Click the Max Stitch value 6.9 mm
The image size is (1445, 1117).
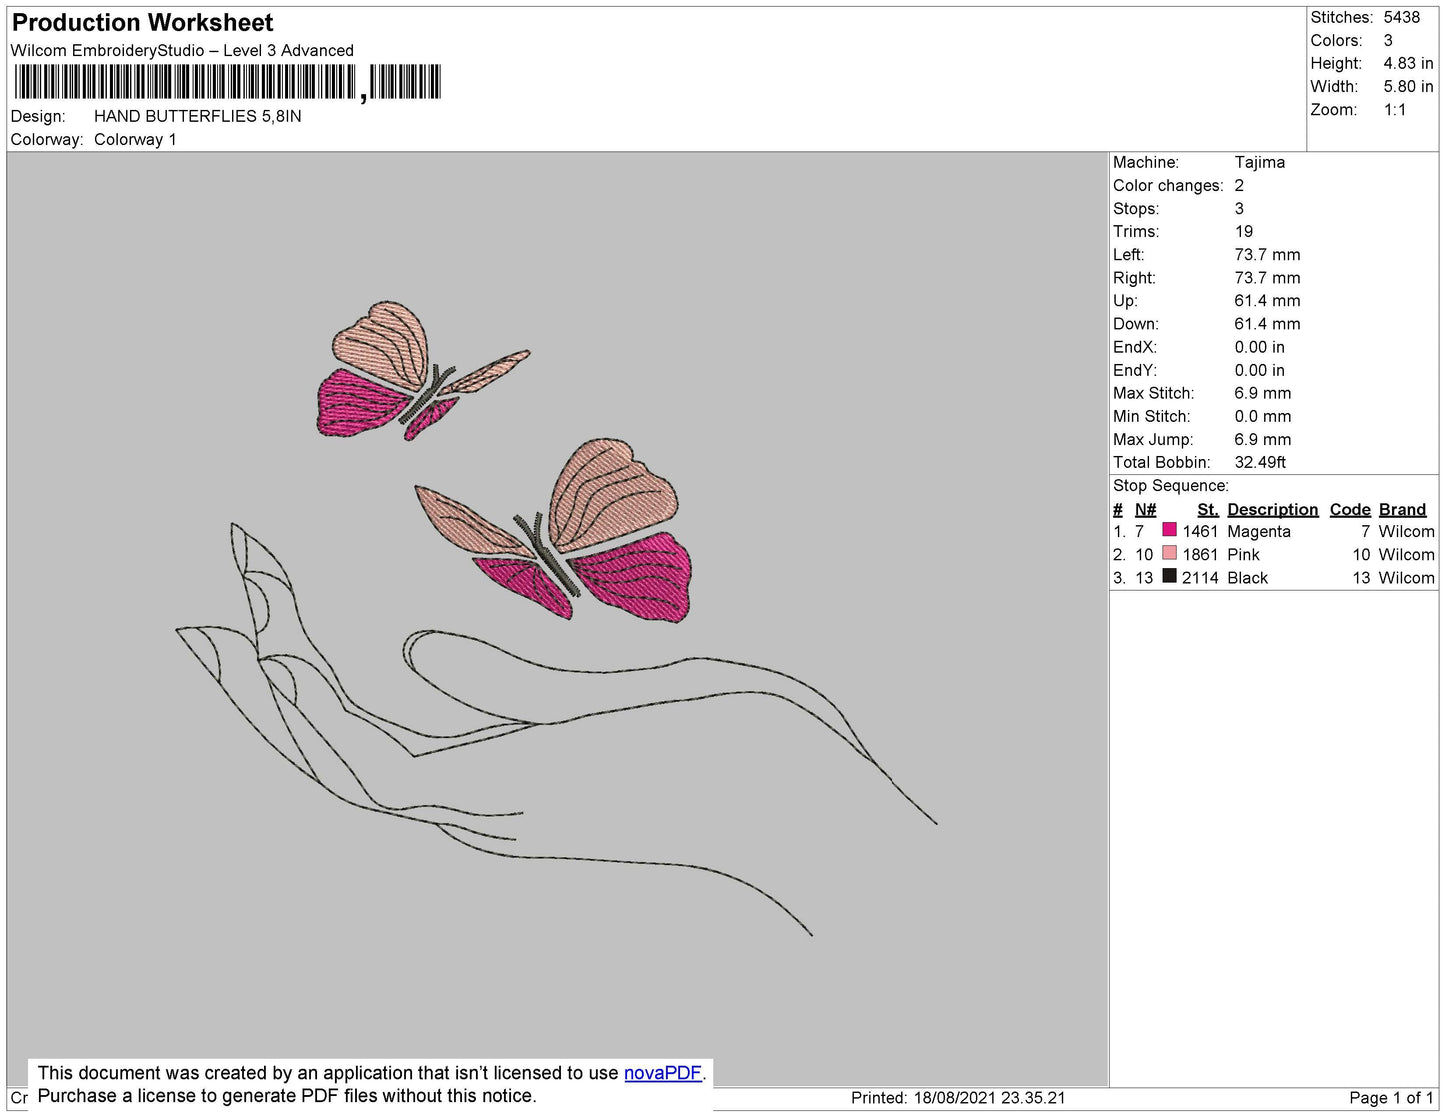coord(1262,393)
